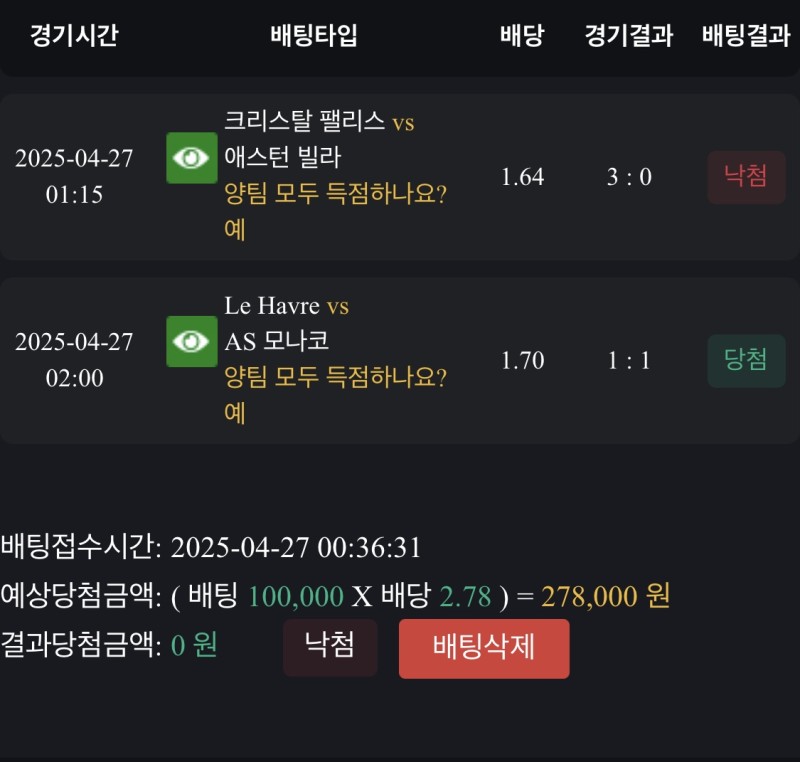800x762 pixels.
Task: Click the eye icon for Le Havre match
Action: (191, 342)
